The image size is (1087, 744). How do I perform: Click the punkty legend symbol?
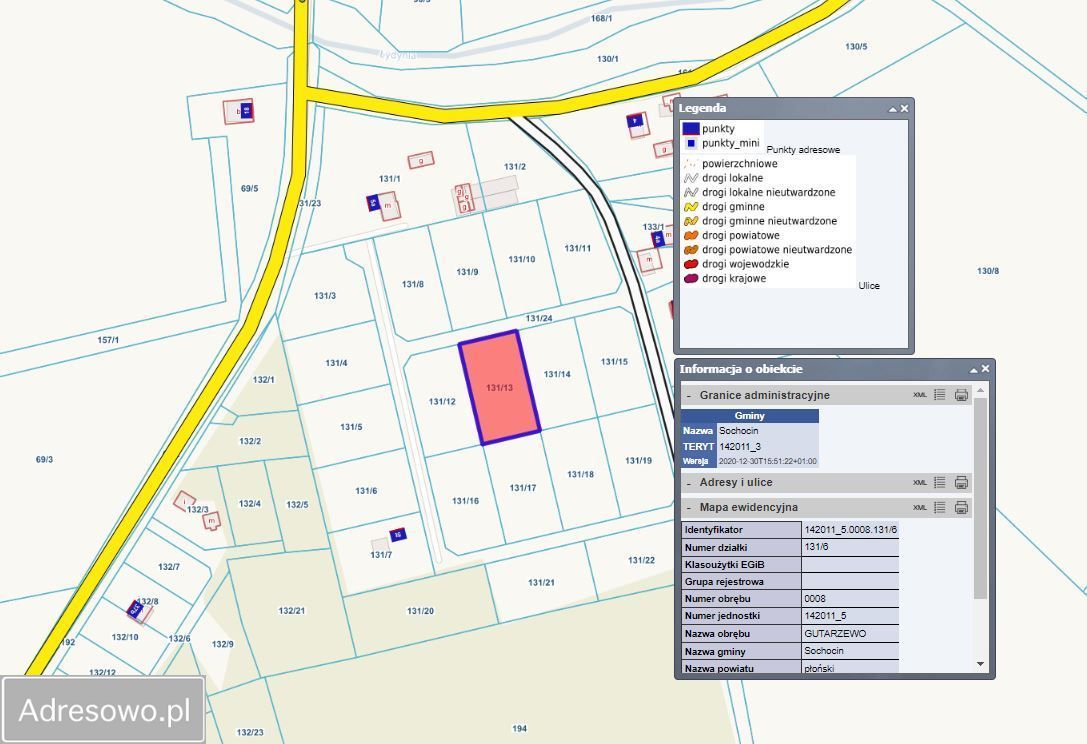point(690,128)
